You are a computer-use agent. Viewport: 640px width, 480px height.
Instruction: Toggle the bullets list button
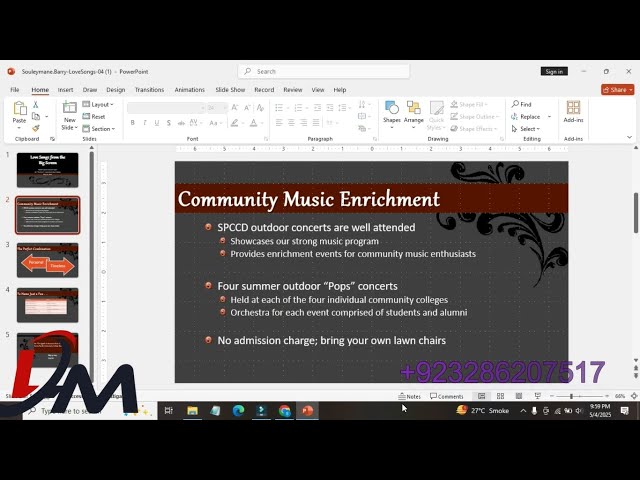click(279, 108)
